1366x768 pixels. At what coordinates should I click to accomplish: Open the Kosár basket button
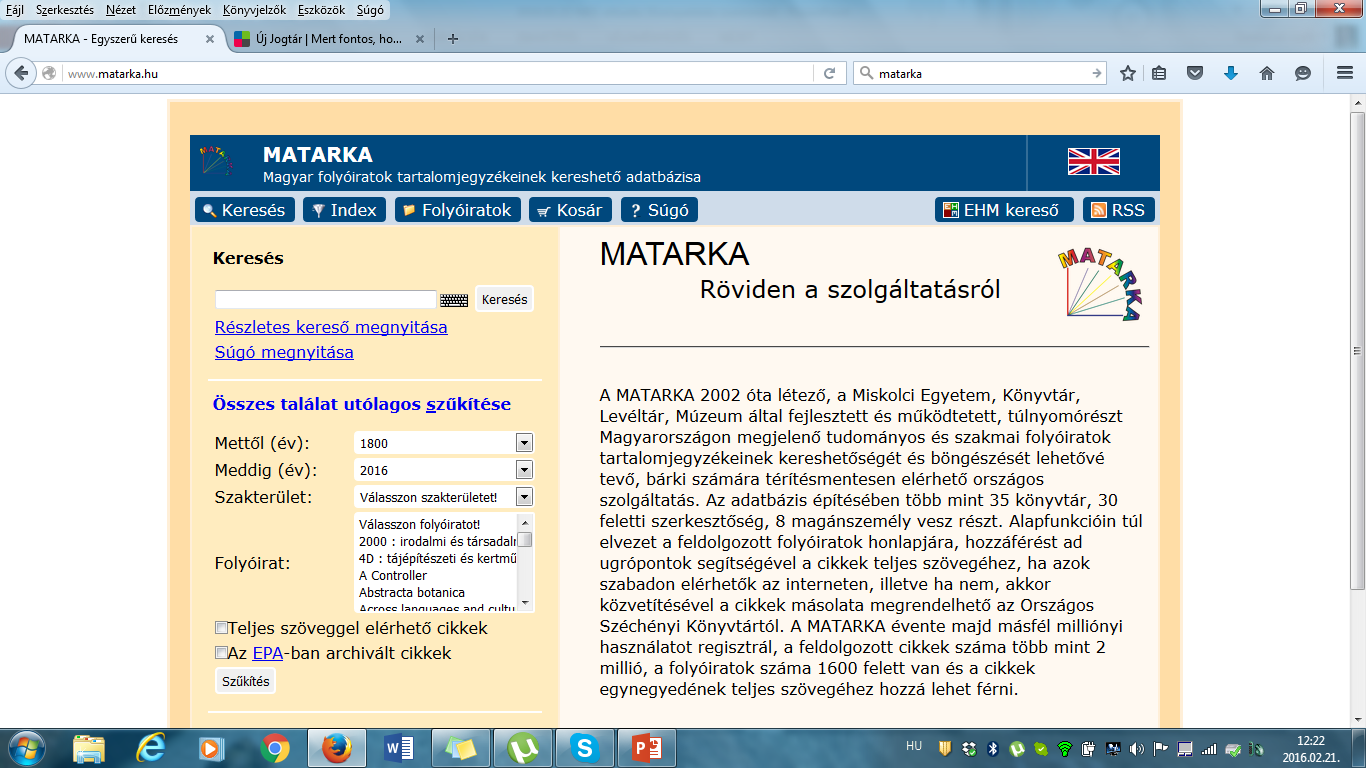[x=570, y=210]
